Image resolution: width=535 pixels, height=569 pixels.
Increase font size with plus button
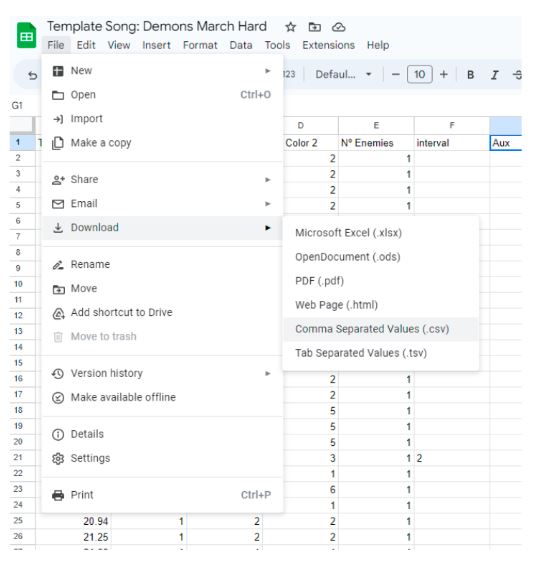coord(444,74)
